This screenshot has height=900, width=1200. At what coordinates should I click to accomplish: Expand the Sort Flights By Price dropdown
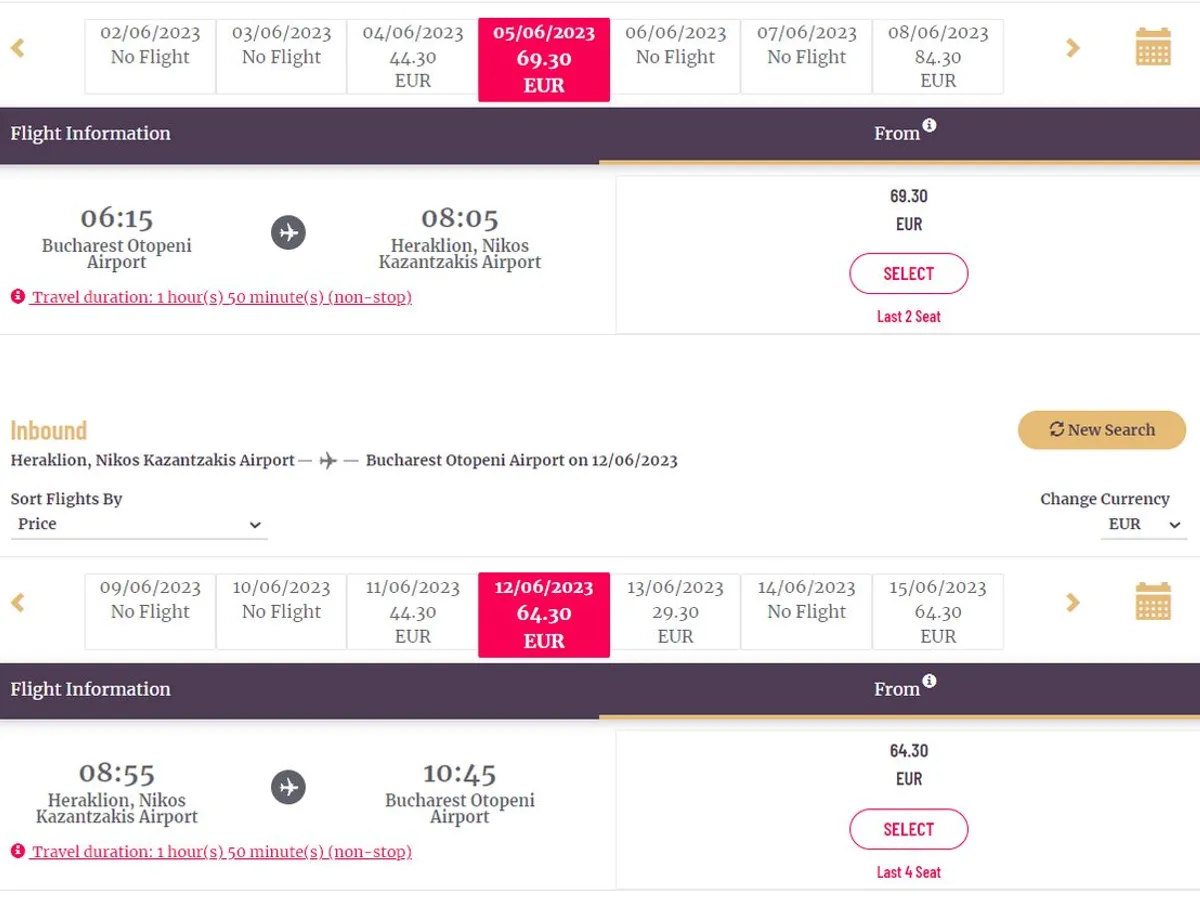pos(139,524)
